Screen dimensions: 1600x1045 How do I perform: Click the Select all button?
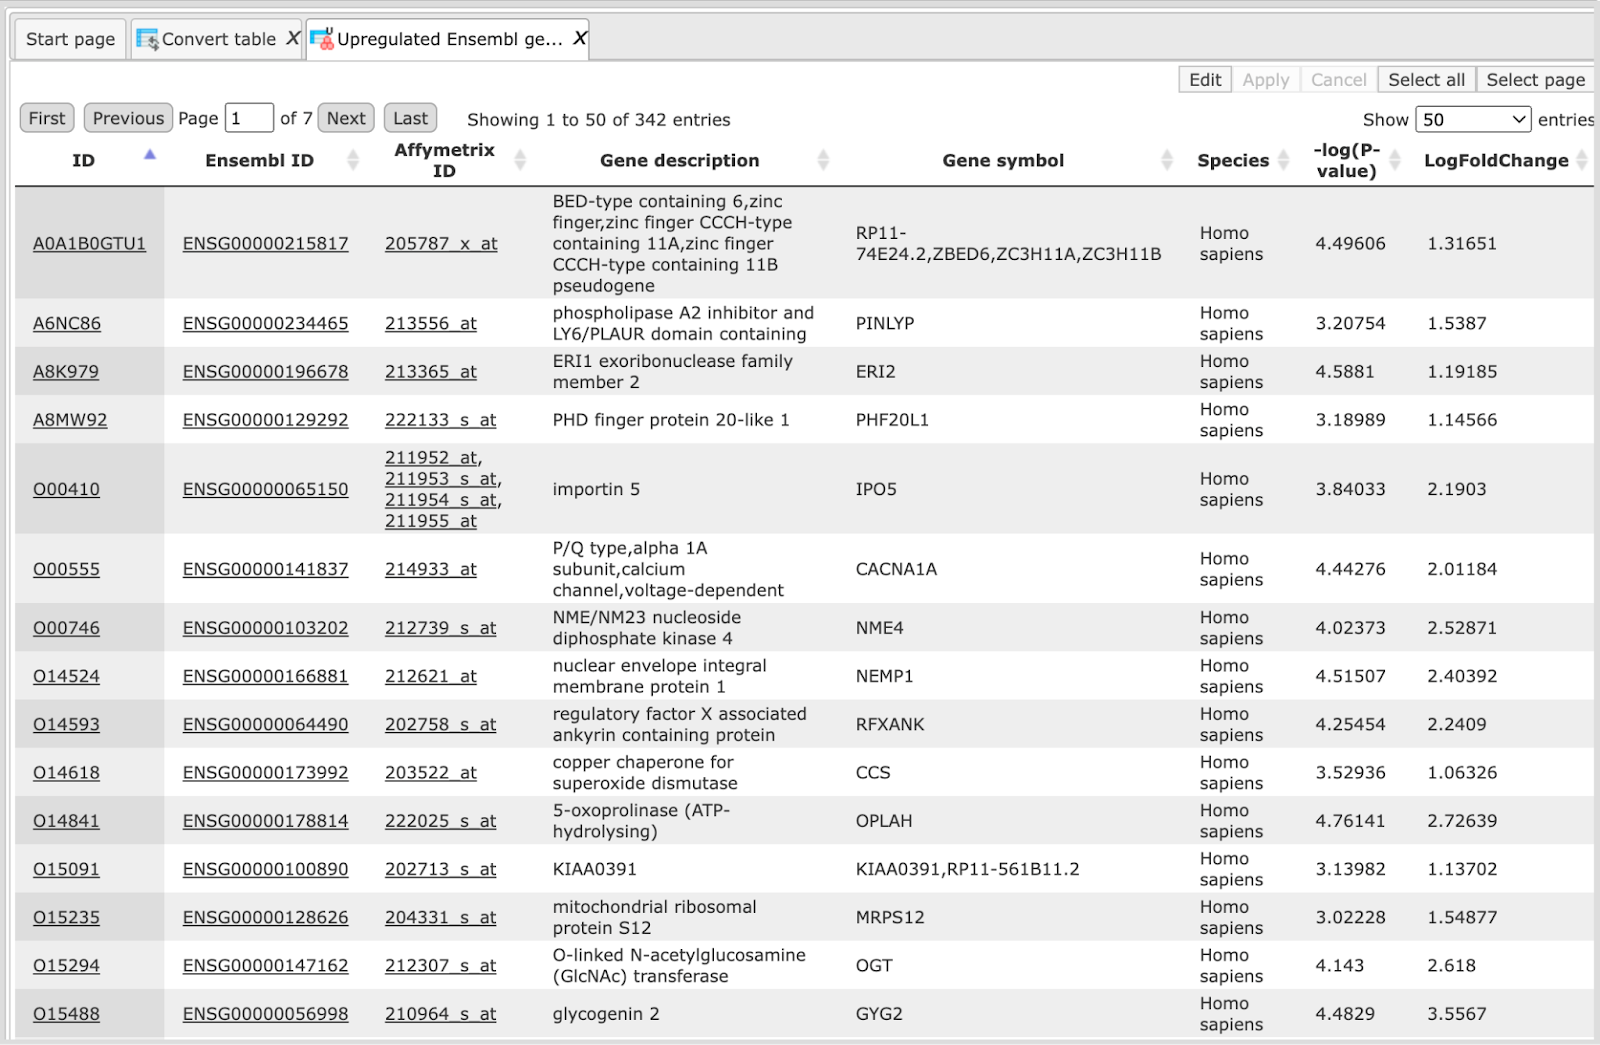pyautogui.click(x=1426, y=80)
